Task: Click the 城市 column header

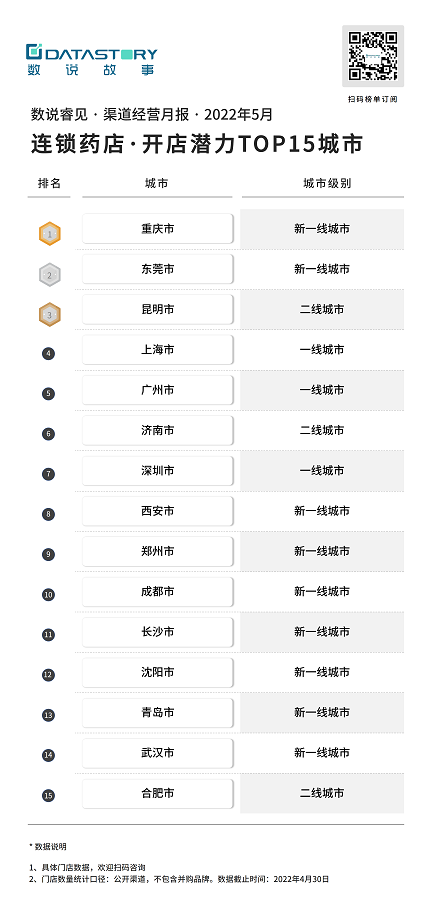Action: [x=157, y=183]
